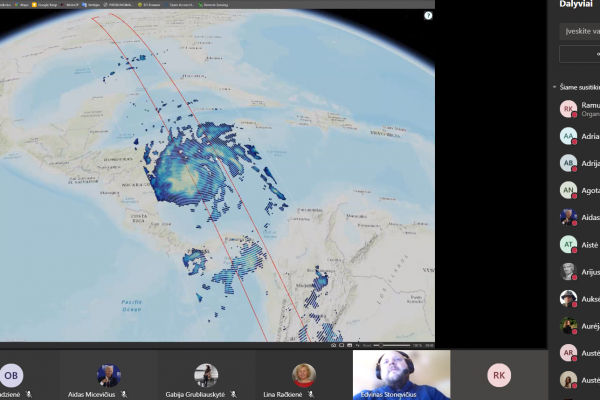The height and width of the screenshot is (400, 600).
Task: Click the help question mark icon on globe
Action: 428,16
